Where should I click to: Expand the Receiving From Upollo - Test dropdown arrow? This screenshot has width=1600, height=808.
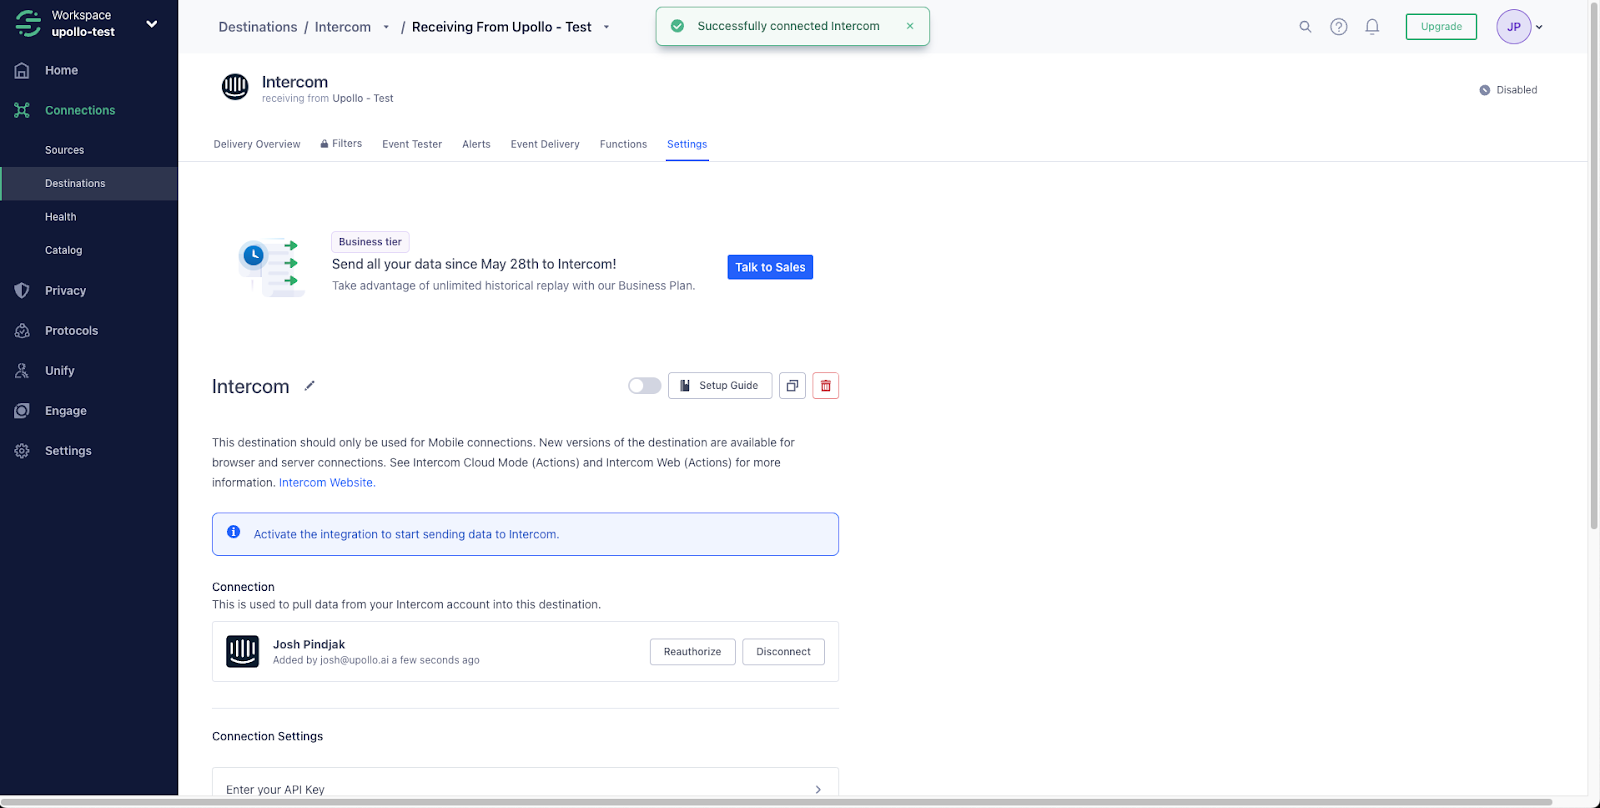pyautogui.click(x=606, y=27)
